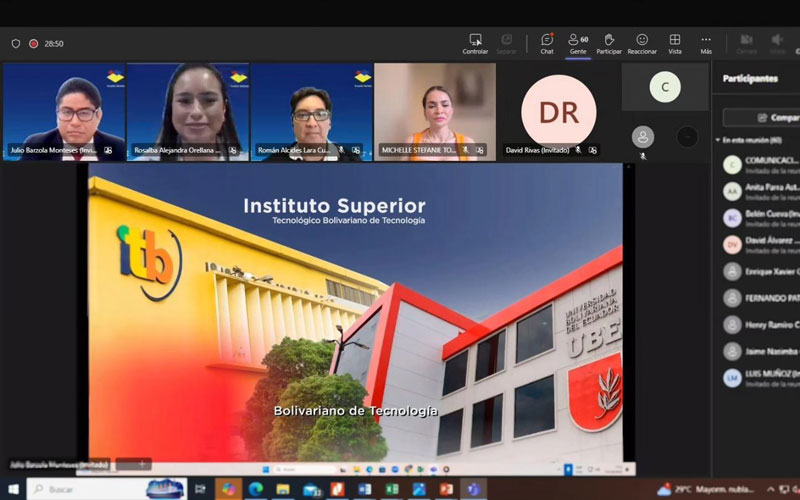Click the Controlar take control icon
Image resolution: width=800 pixels, height=500 pixels.
click(475, 42)
